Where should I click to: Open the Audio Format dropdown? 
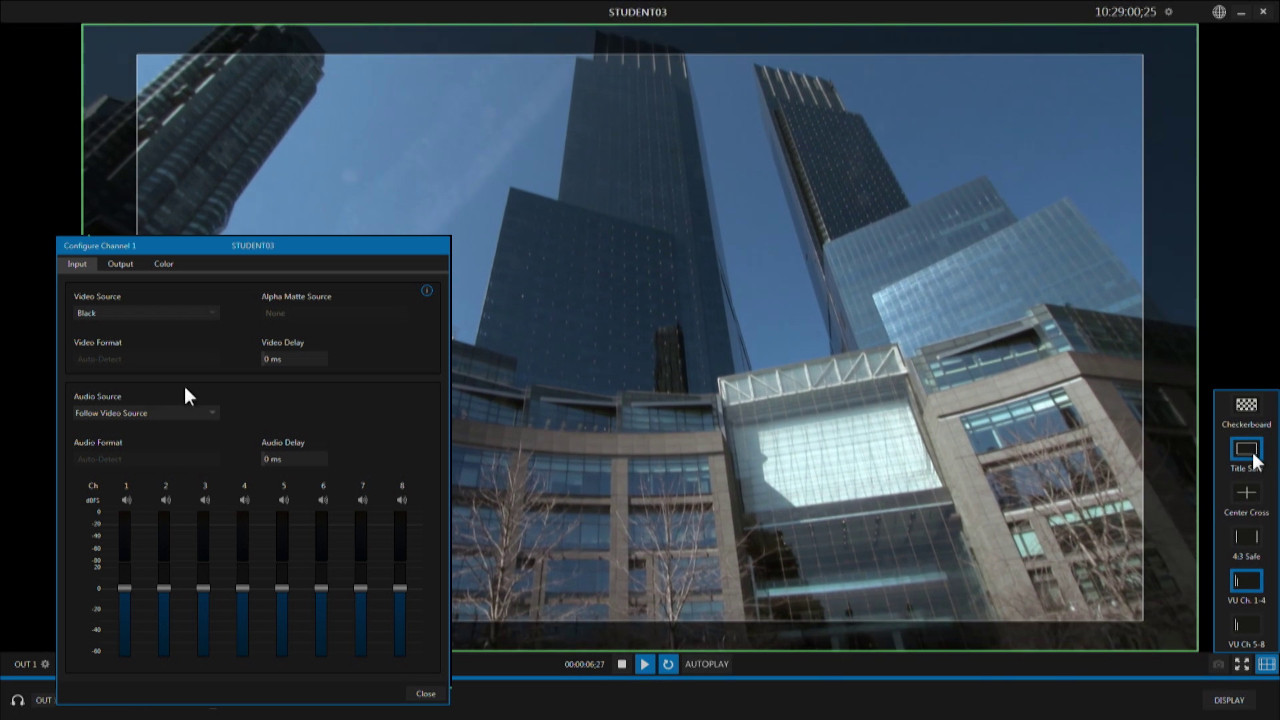146,459
